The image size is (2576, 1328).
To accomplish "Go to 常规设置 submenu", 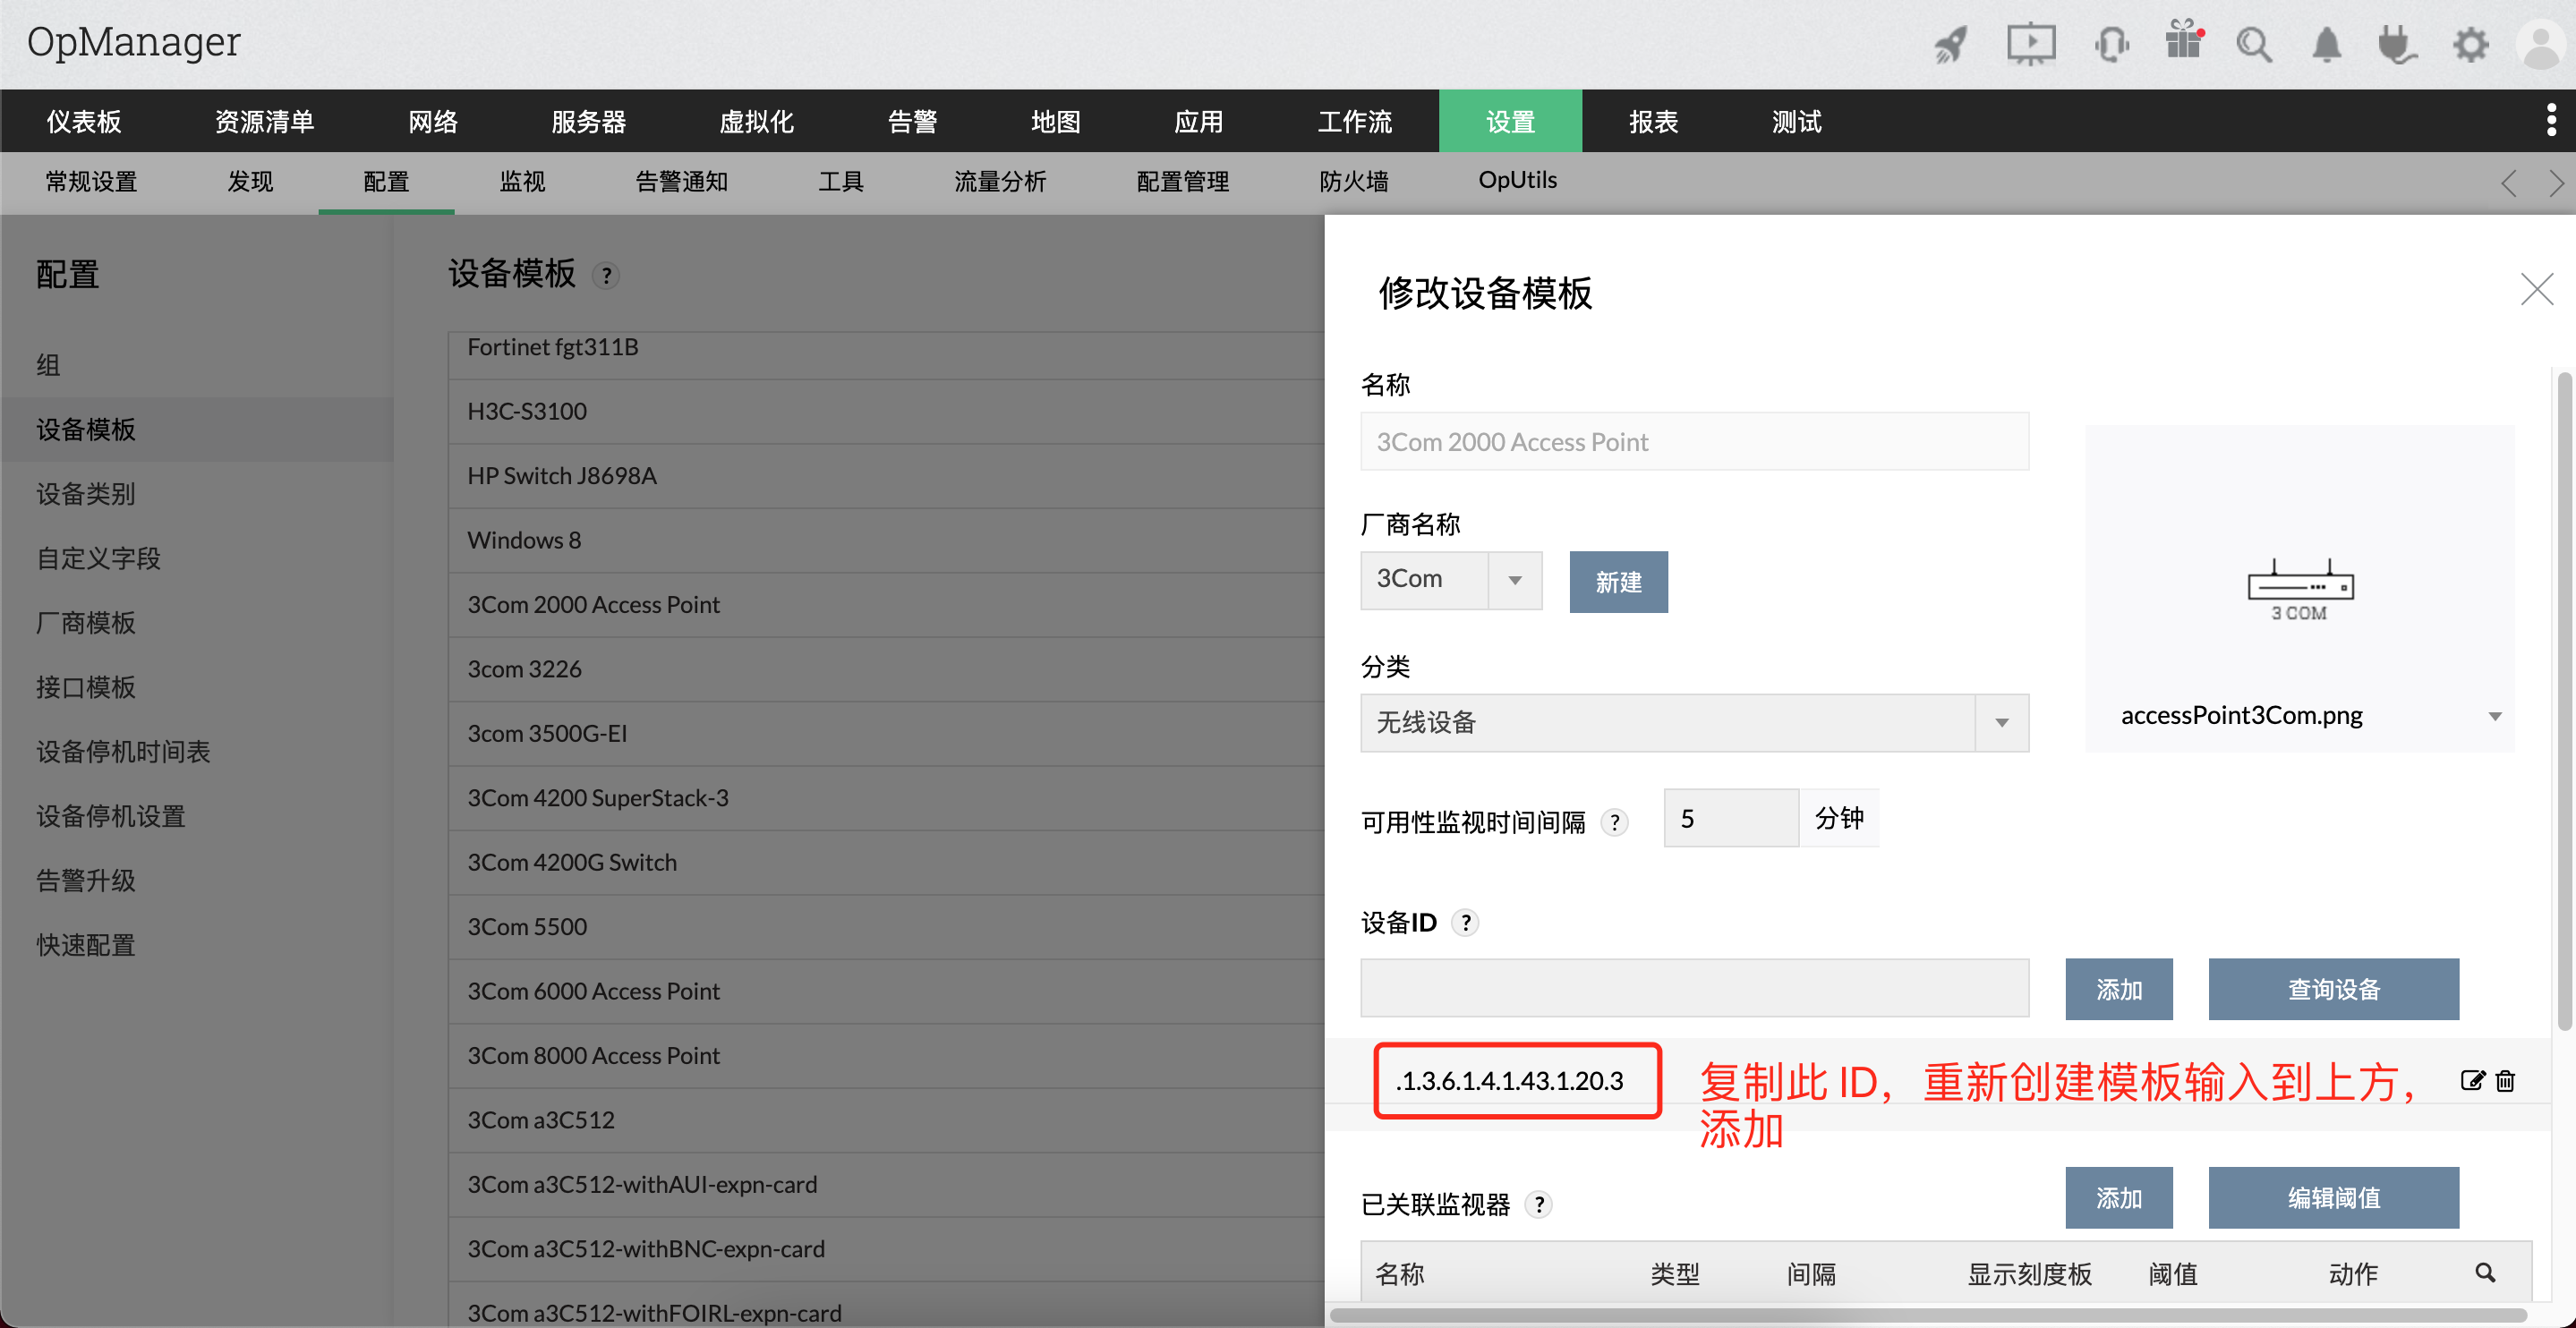I will (x=91, y=181).
